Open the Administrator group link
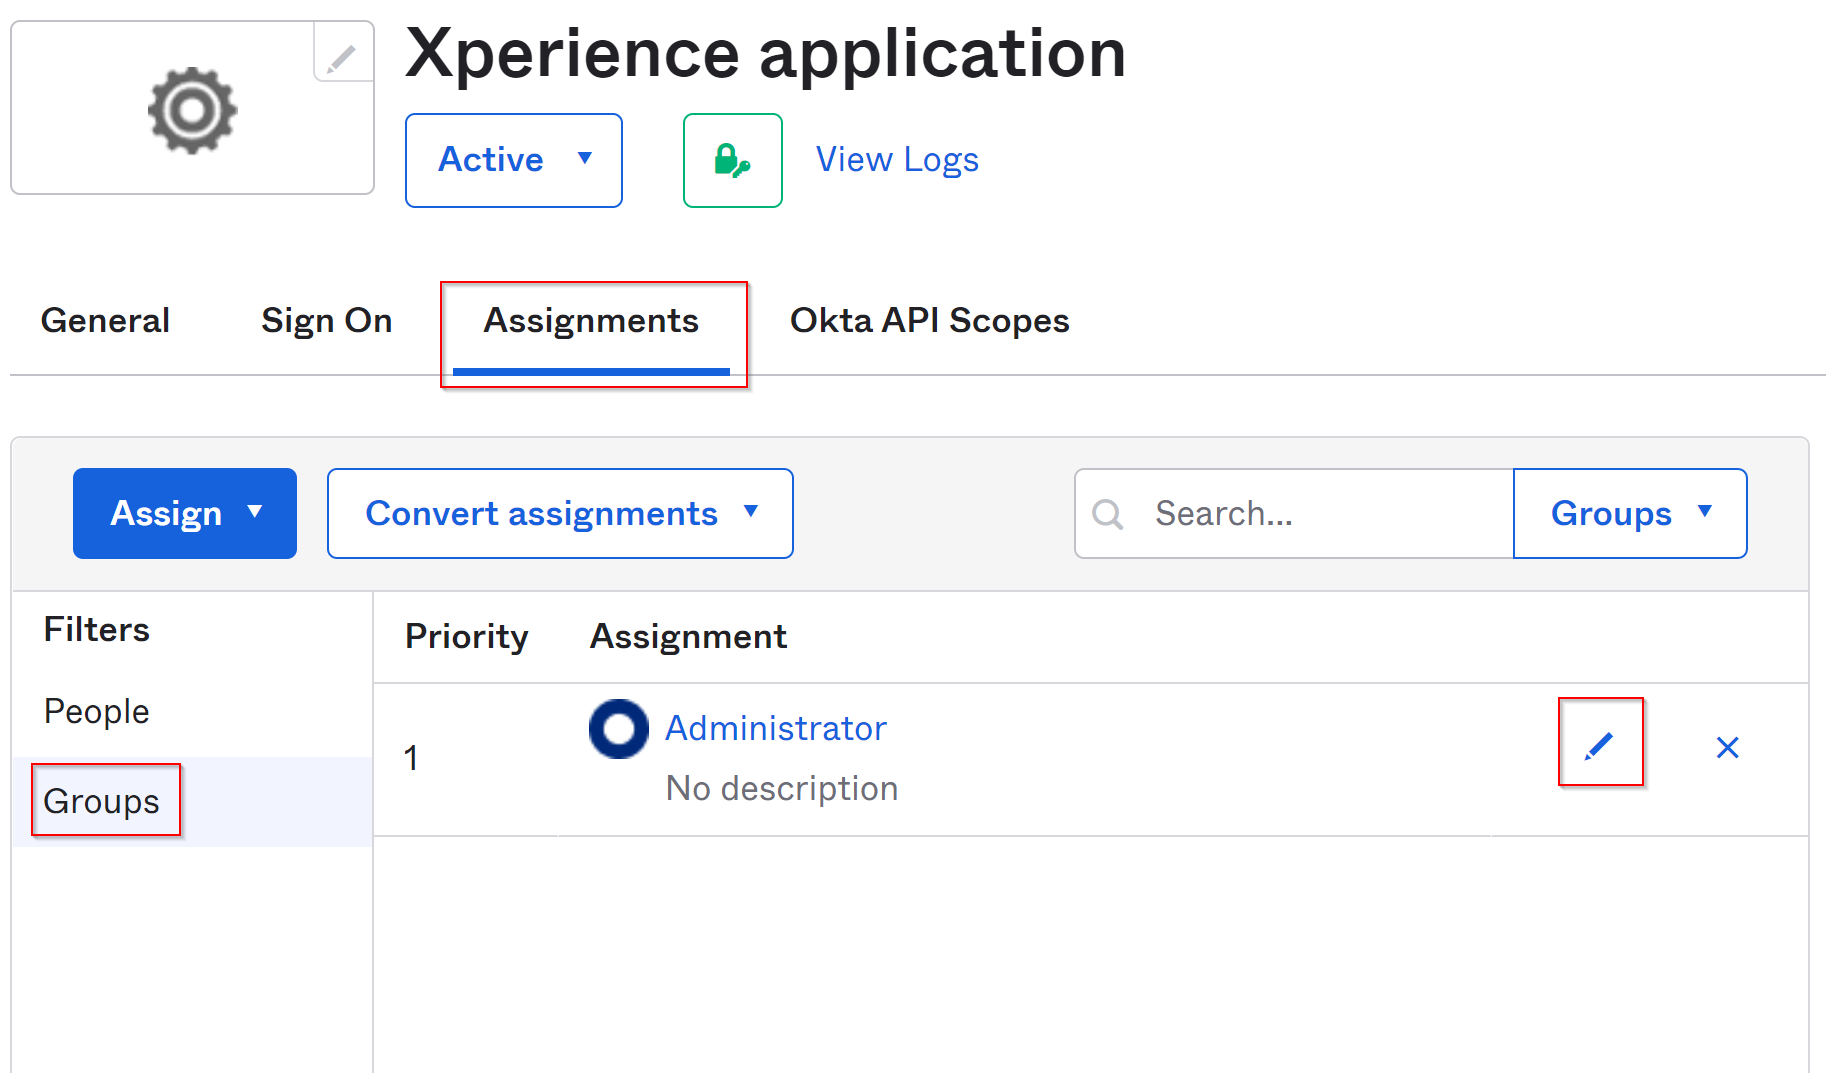 (776, 728)
